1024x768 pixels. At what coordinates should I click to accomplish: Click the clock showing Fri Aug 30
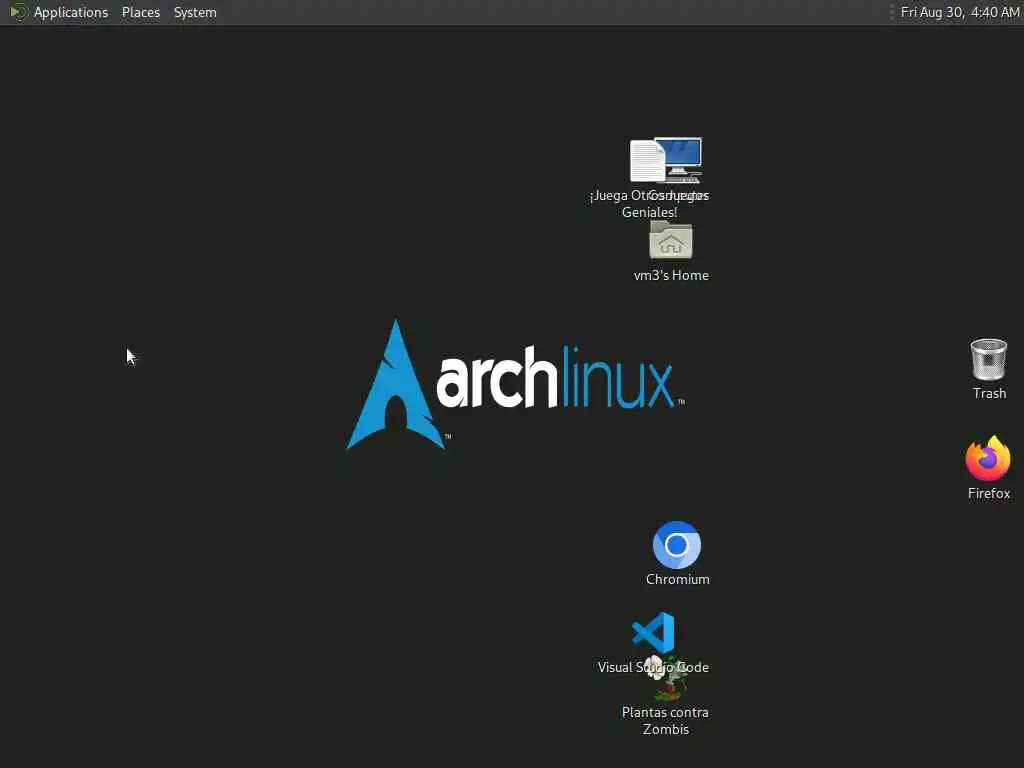pos(959,12)
